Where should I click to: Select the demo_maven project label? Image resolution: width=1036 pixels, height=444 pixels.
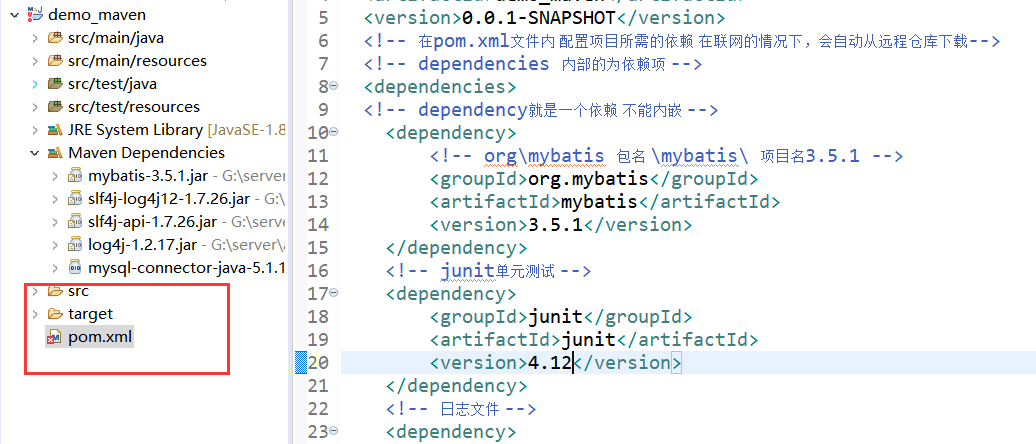97,15
